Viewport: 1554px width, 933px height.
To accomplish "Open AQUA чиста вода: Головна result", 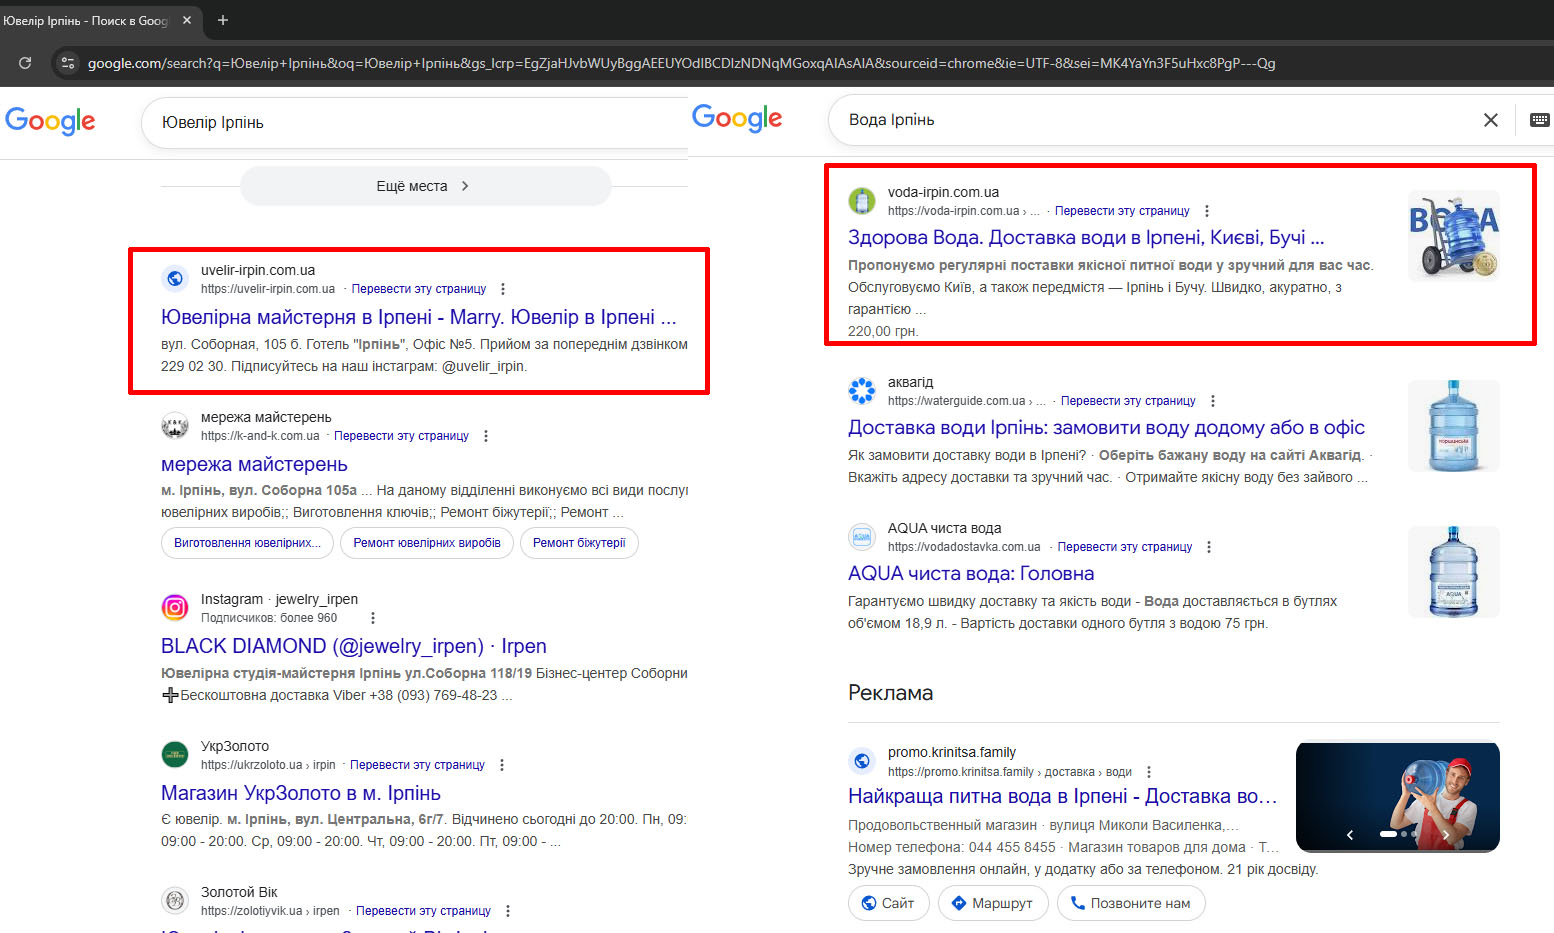I will 971,573.
